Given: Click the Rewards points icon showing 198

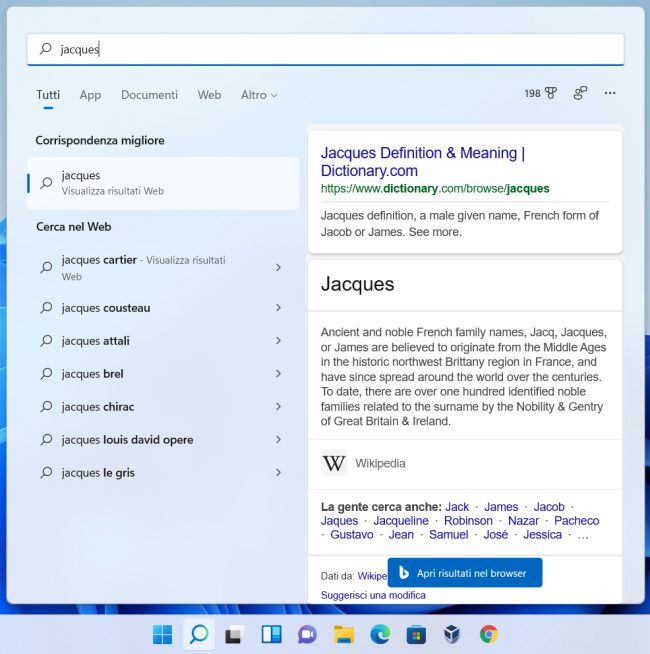Looking at the screenshot, I should pos(541,93).
